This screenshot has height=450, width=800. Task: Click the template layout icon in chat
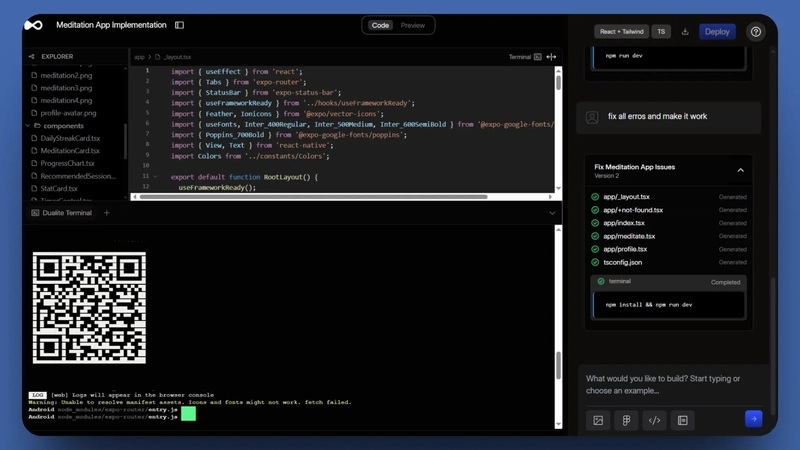[682, 420]
